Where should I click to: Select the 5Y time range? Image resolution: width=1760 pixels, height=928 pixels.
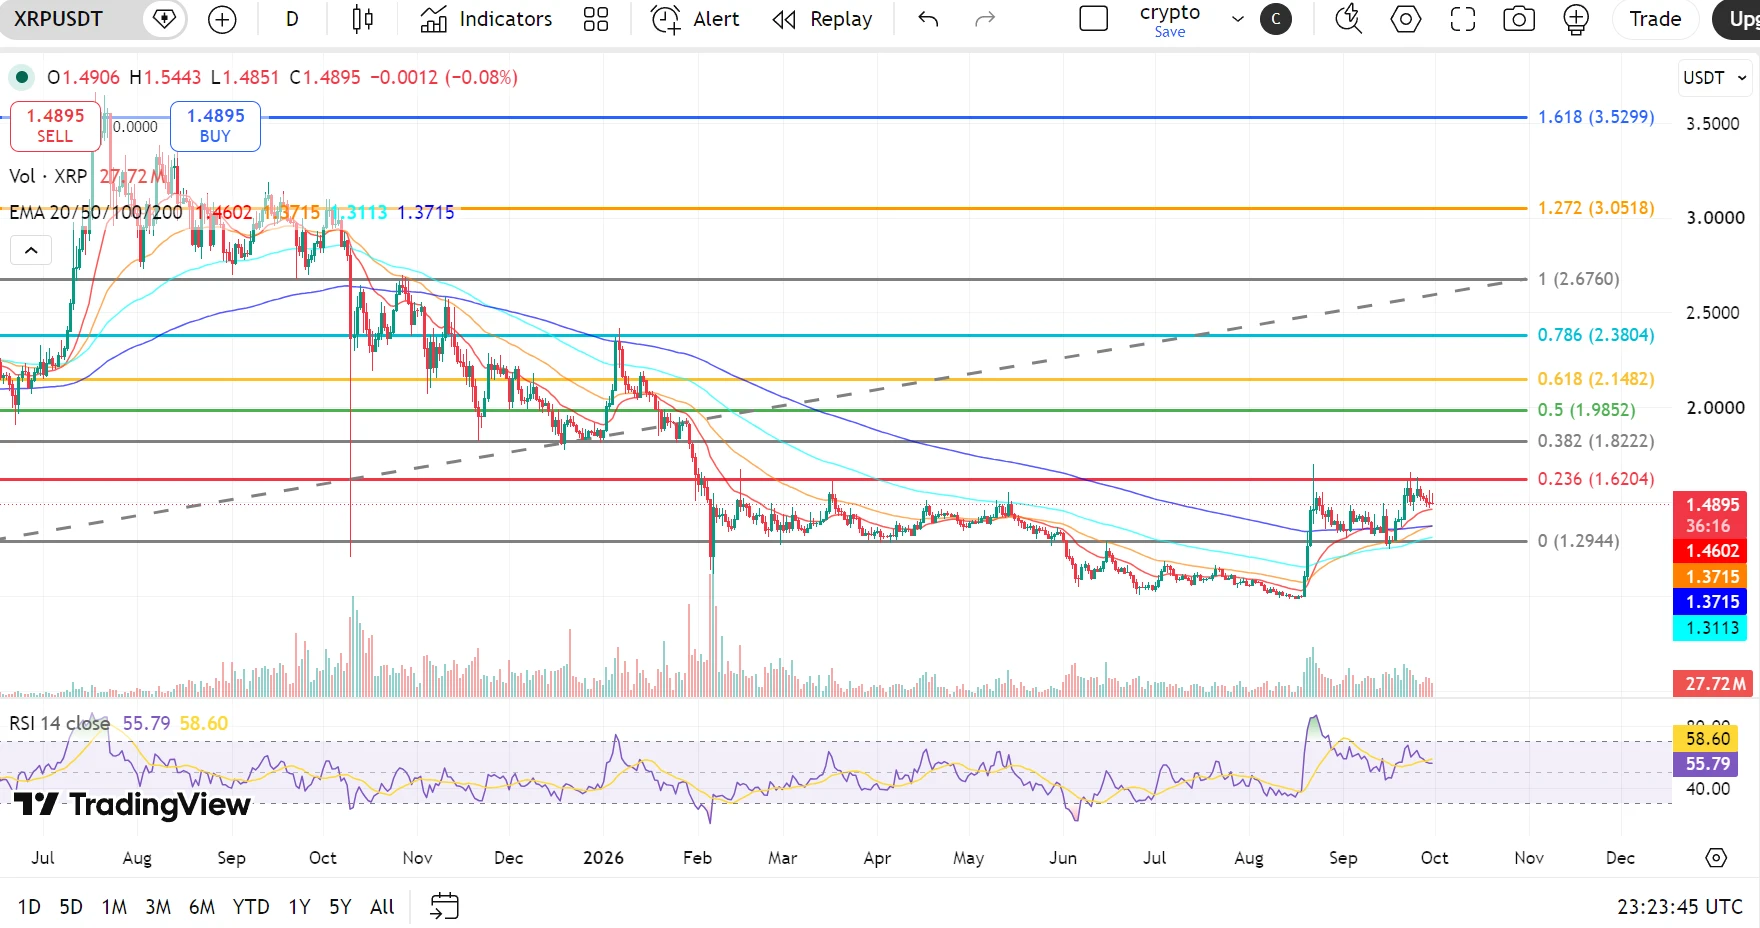(340, 907)
